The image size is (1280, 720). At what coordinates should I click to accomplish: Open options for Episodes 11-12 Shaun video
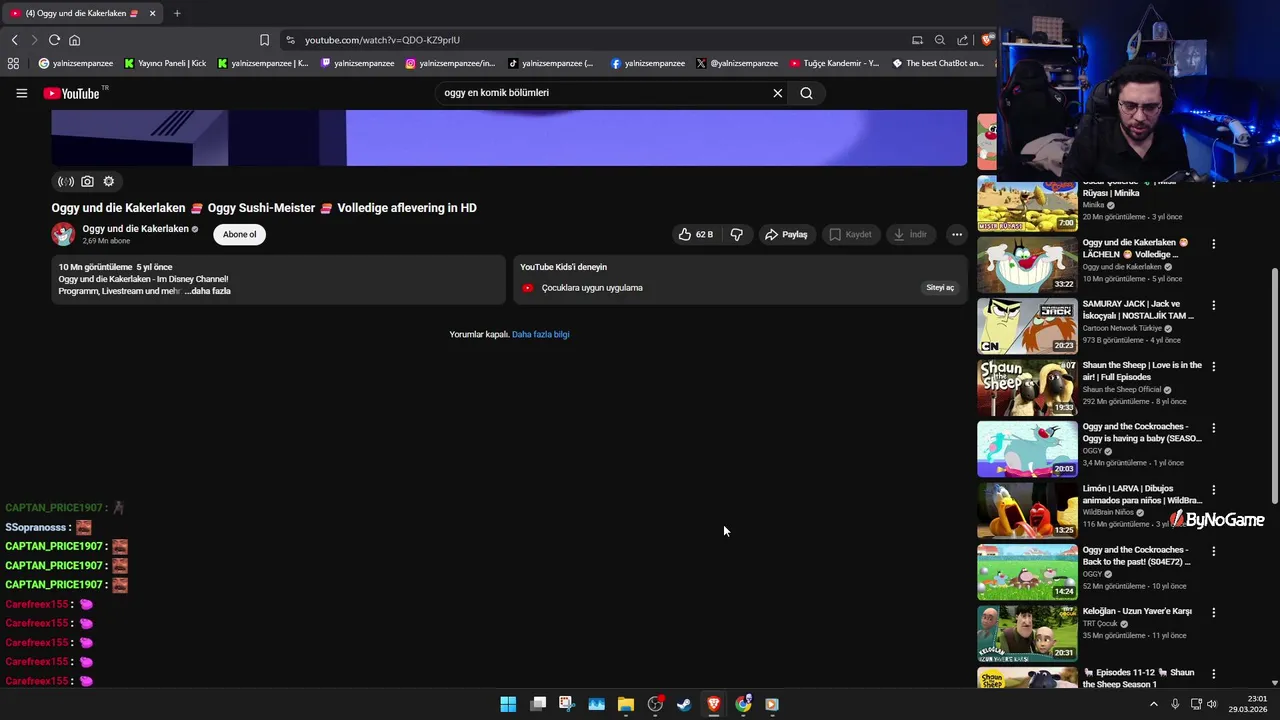(x=1213, y=674)
